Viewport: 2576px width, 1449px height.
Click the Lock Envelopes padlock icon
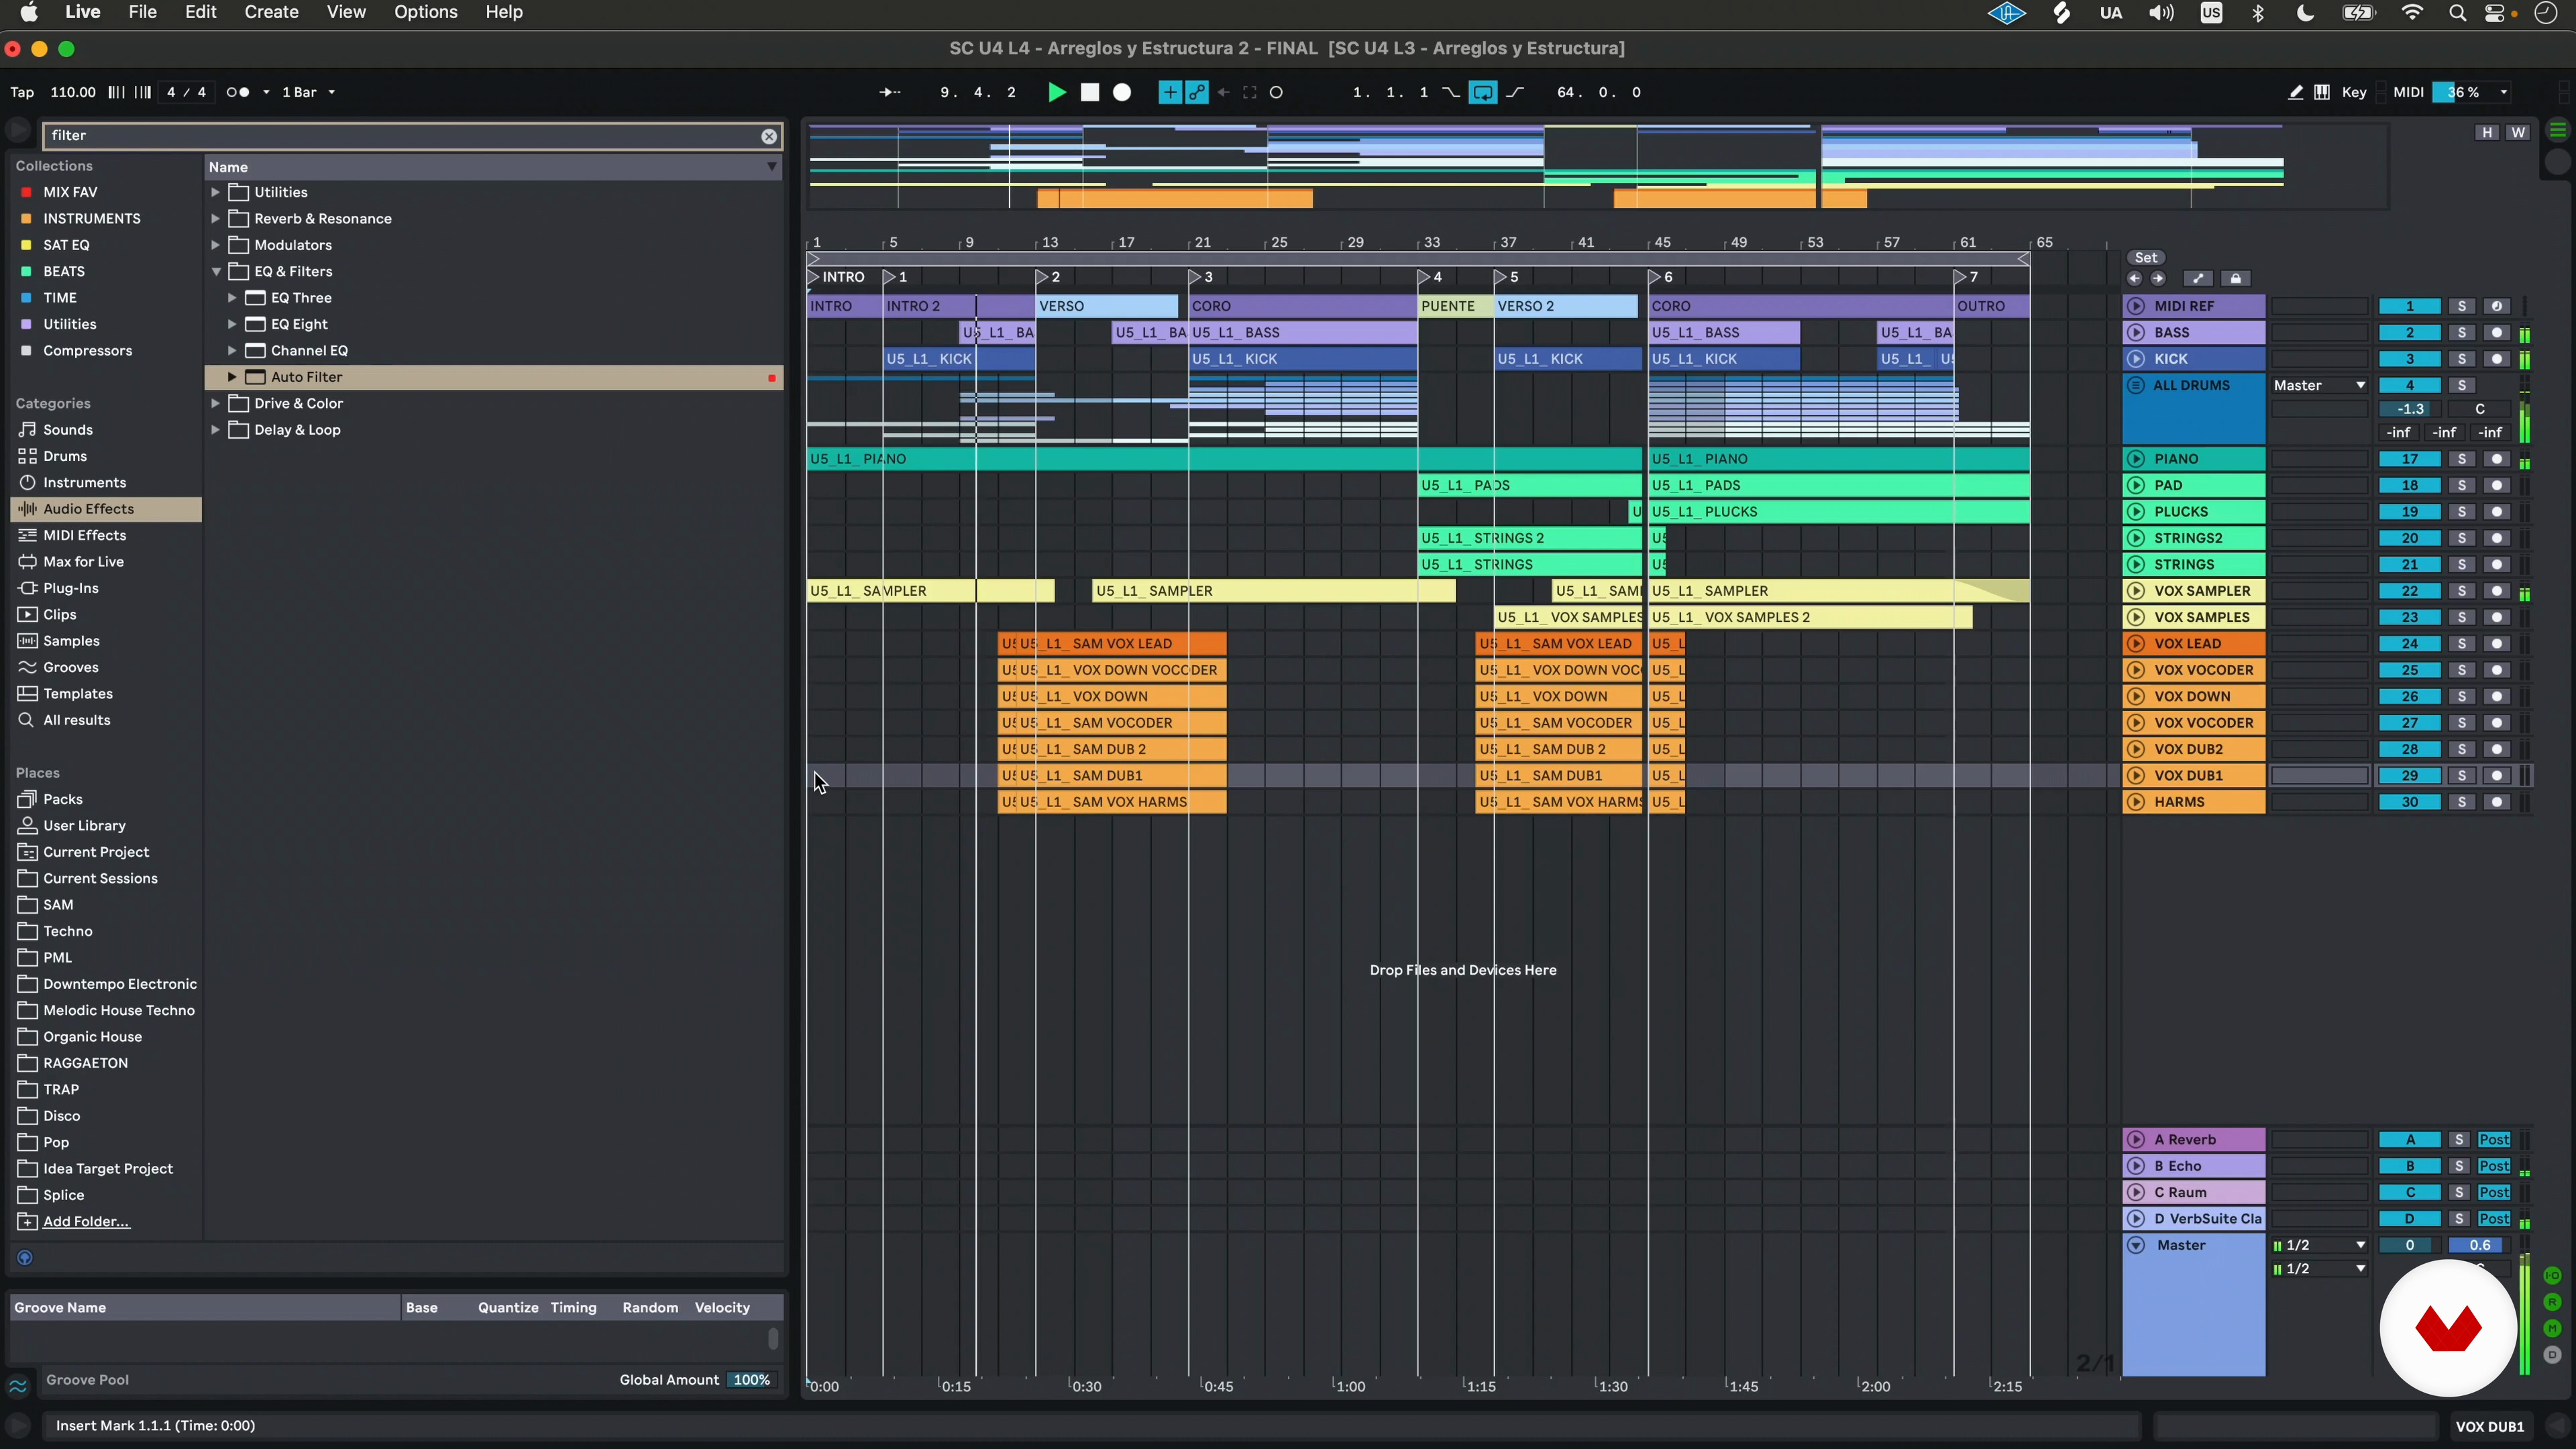coord(2236,279)
